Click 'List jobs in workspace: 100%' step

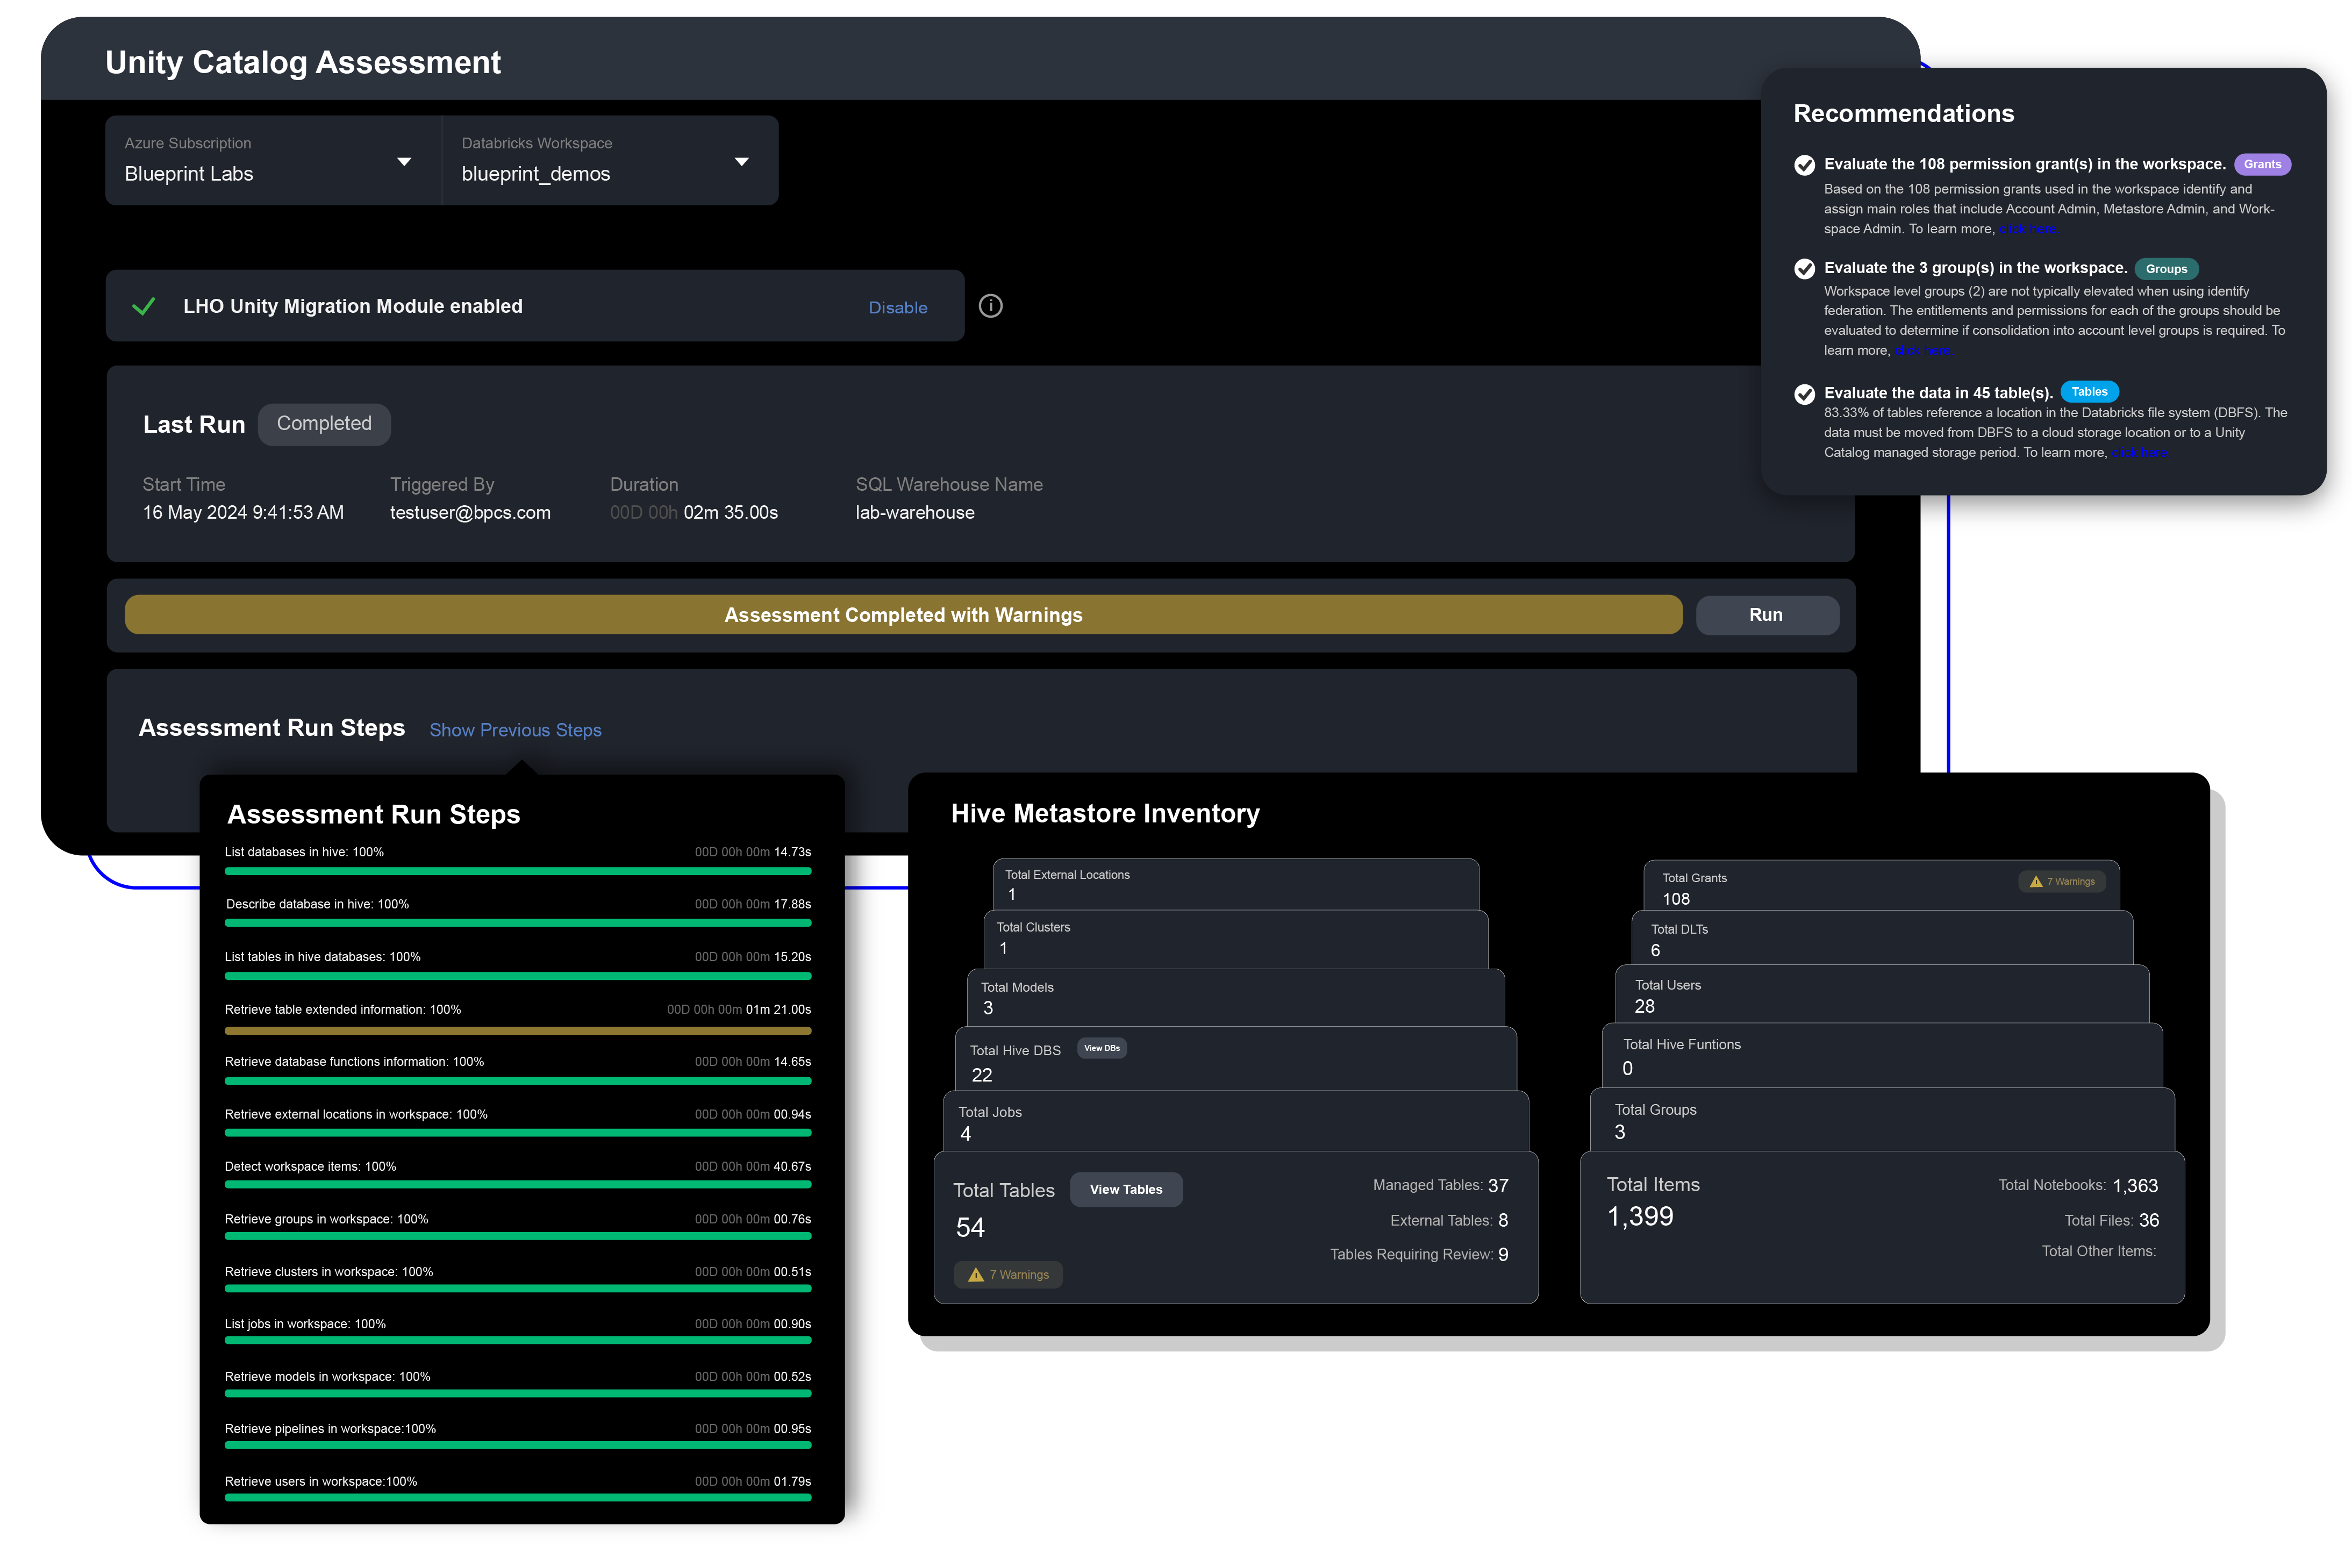click(x=305, y=1324)
